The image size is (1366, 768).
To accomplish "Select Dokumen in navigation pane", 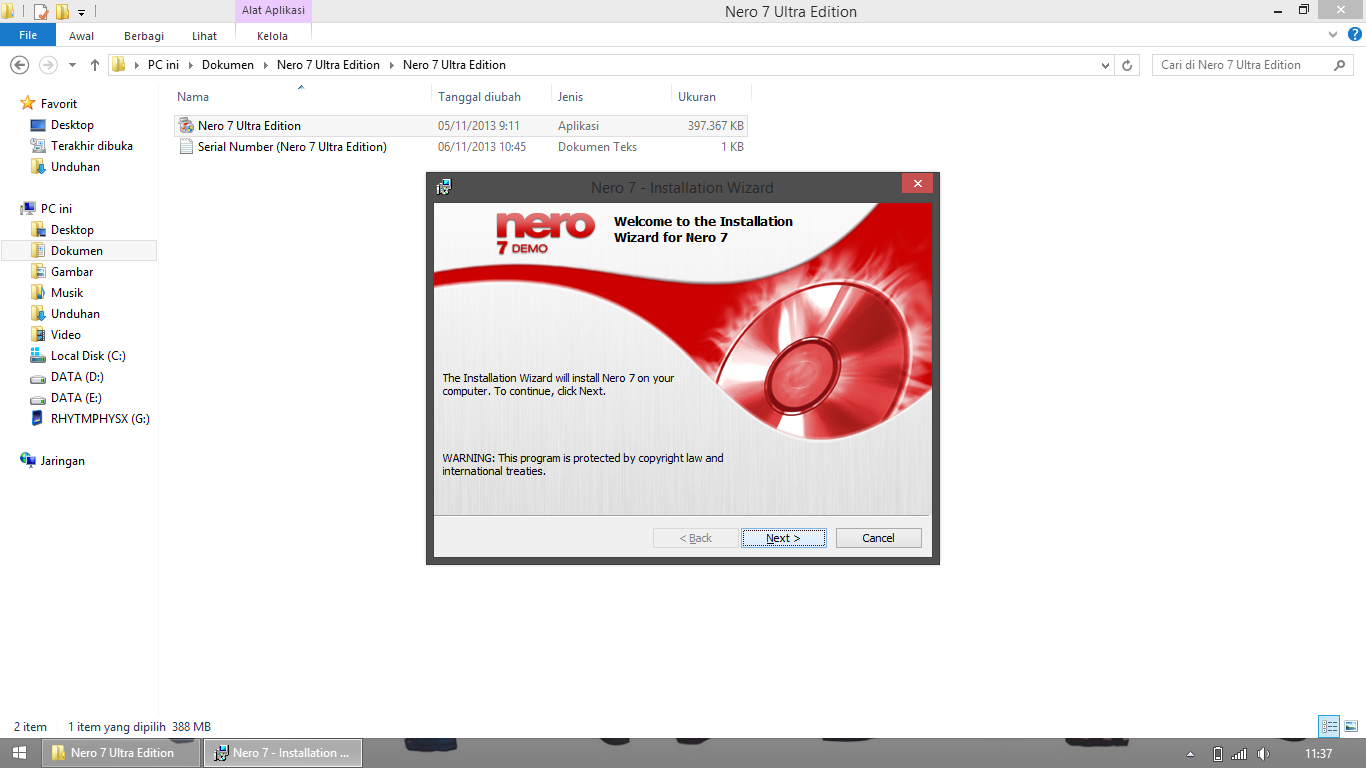I will click(78, 251).
